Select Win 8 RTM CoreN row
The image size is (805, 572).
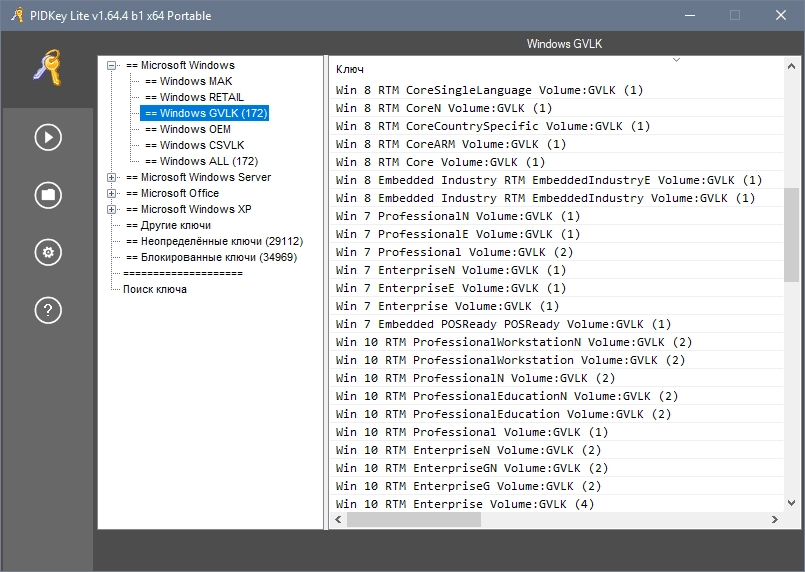click(x=556, y=108)
